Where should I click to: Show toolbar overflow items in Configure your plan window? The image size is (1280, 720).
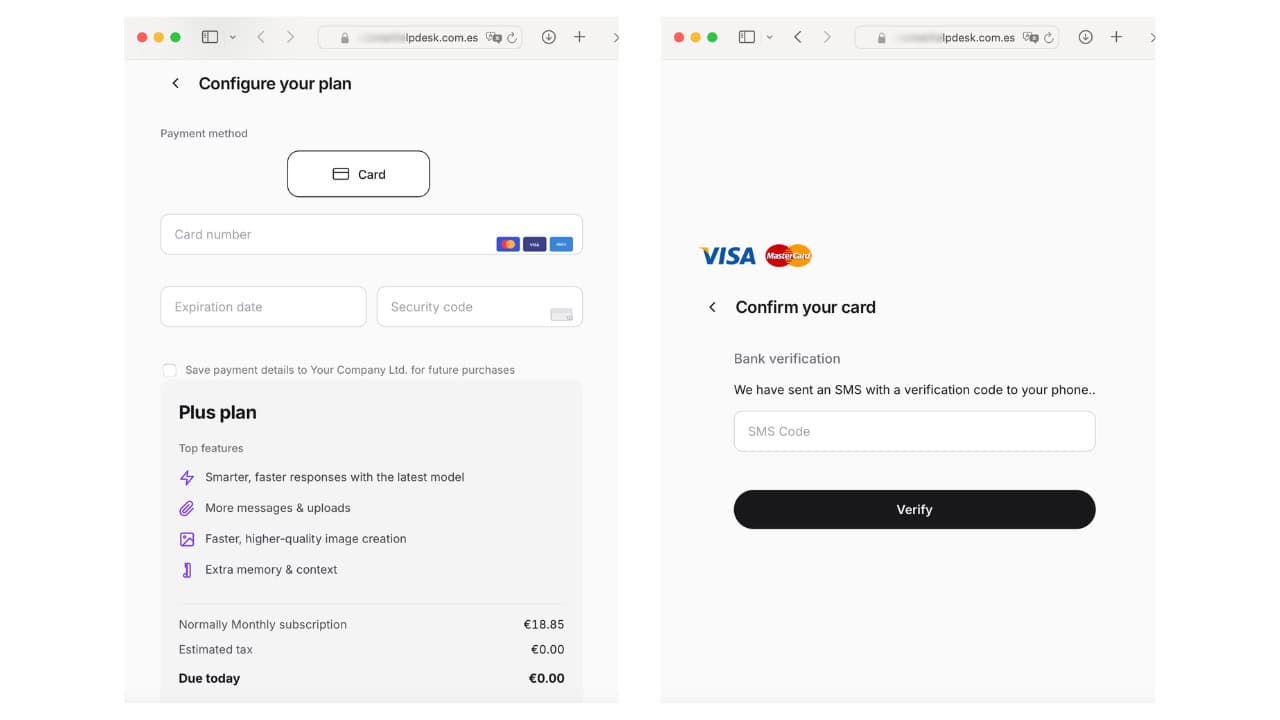(615, 37)
